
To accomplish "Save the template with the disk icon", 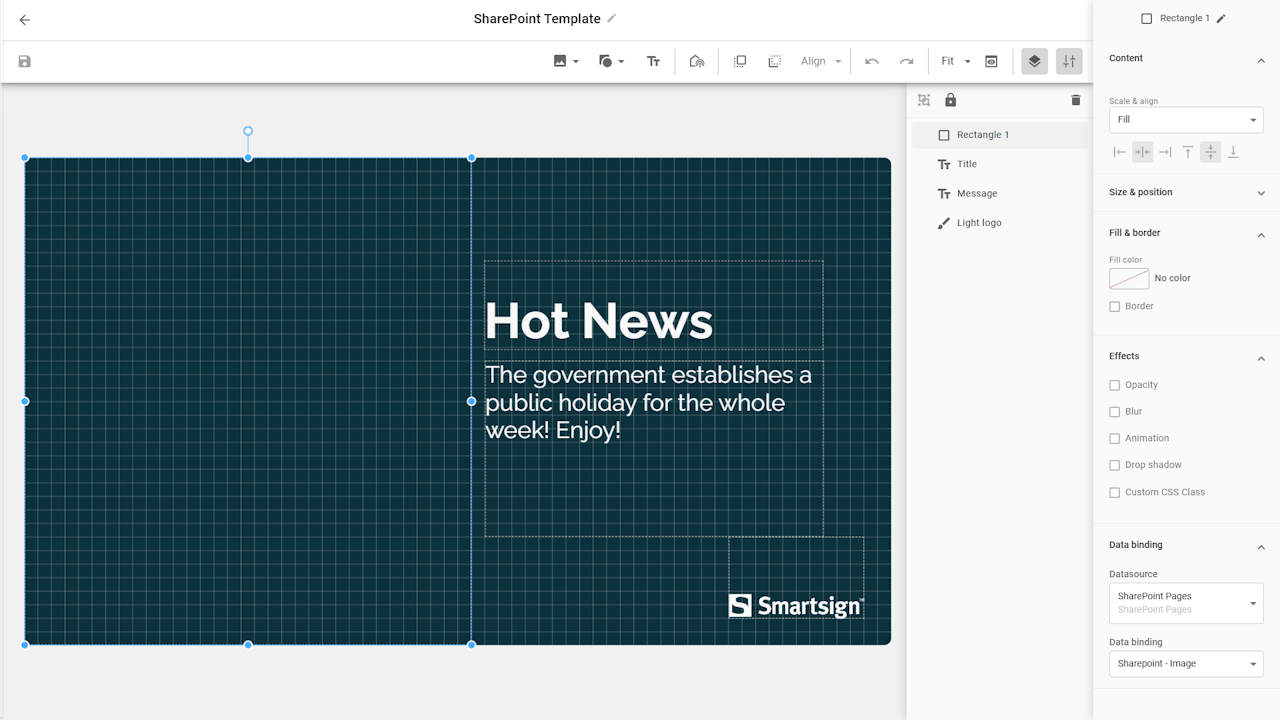I will pyautogui.click(x=25, y=62).
